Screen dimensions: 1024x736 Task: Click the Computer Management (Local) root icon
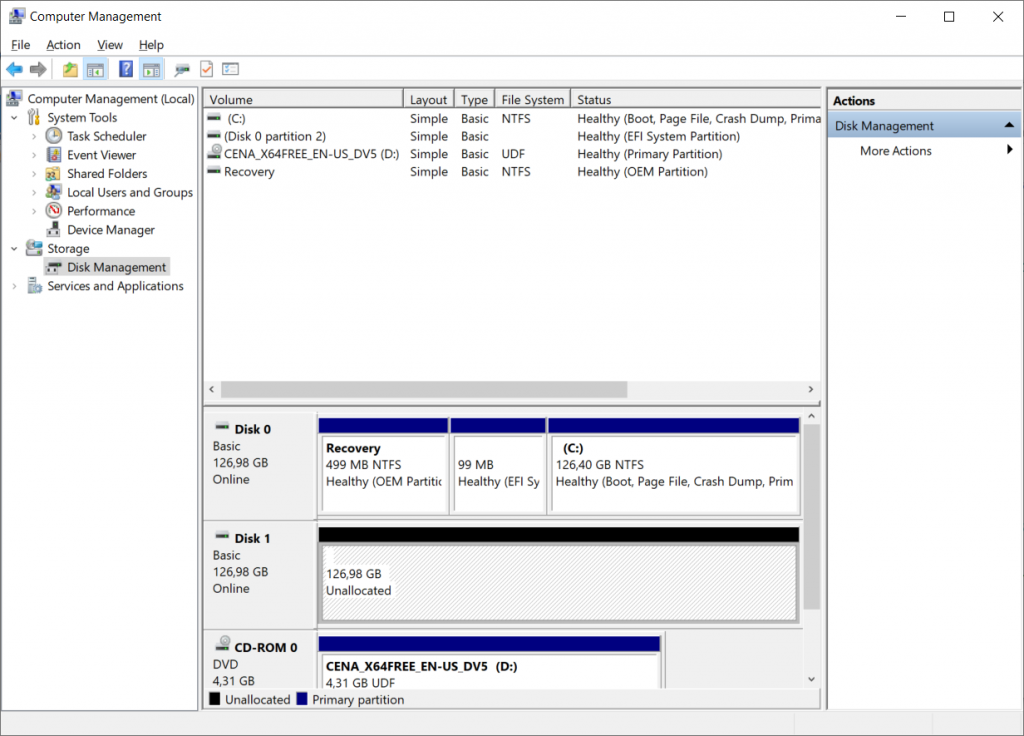(14, 98)
